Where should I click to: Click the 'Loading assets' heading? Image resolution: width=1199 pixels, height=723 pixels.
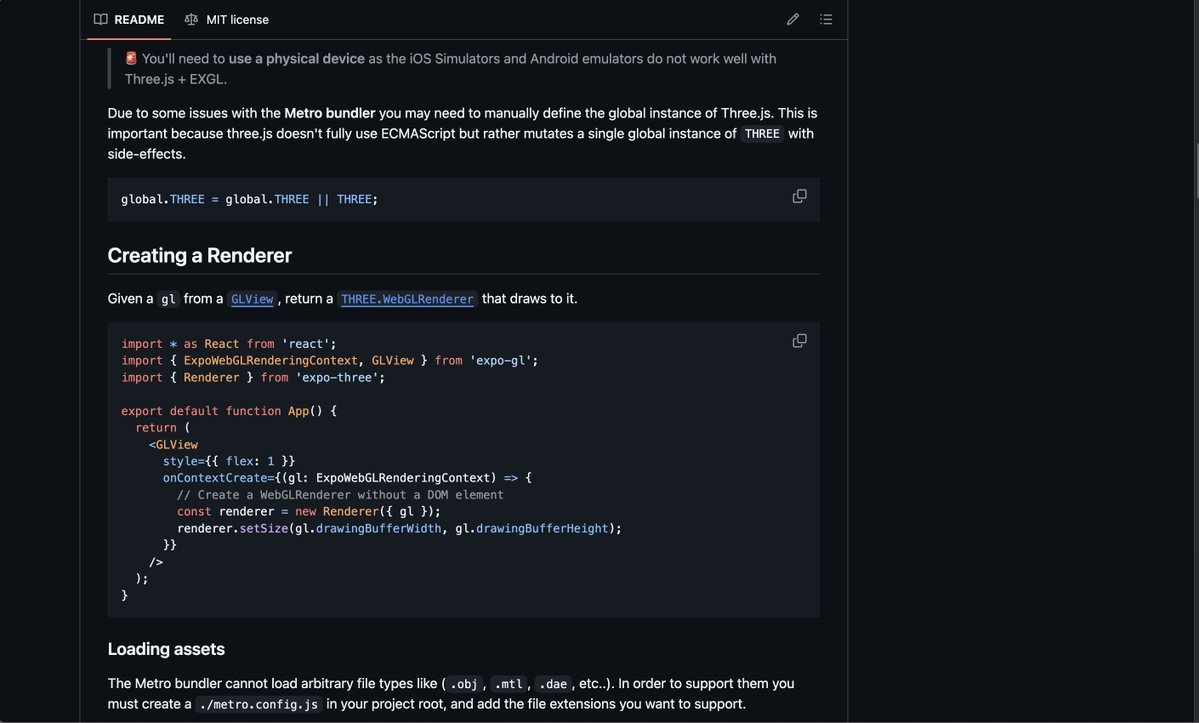[x=166, y=649]
